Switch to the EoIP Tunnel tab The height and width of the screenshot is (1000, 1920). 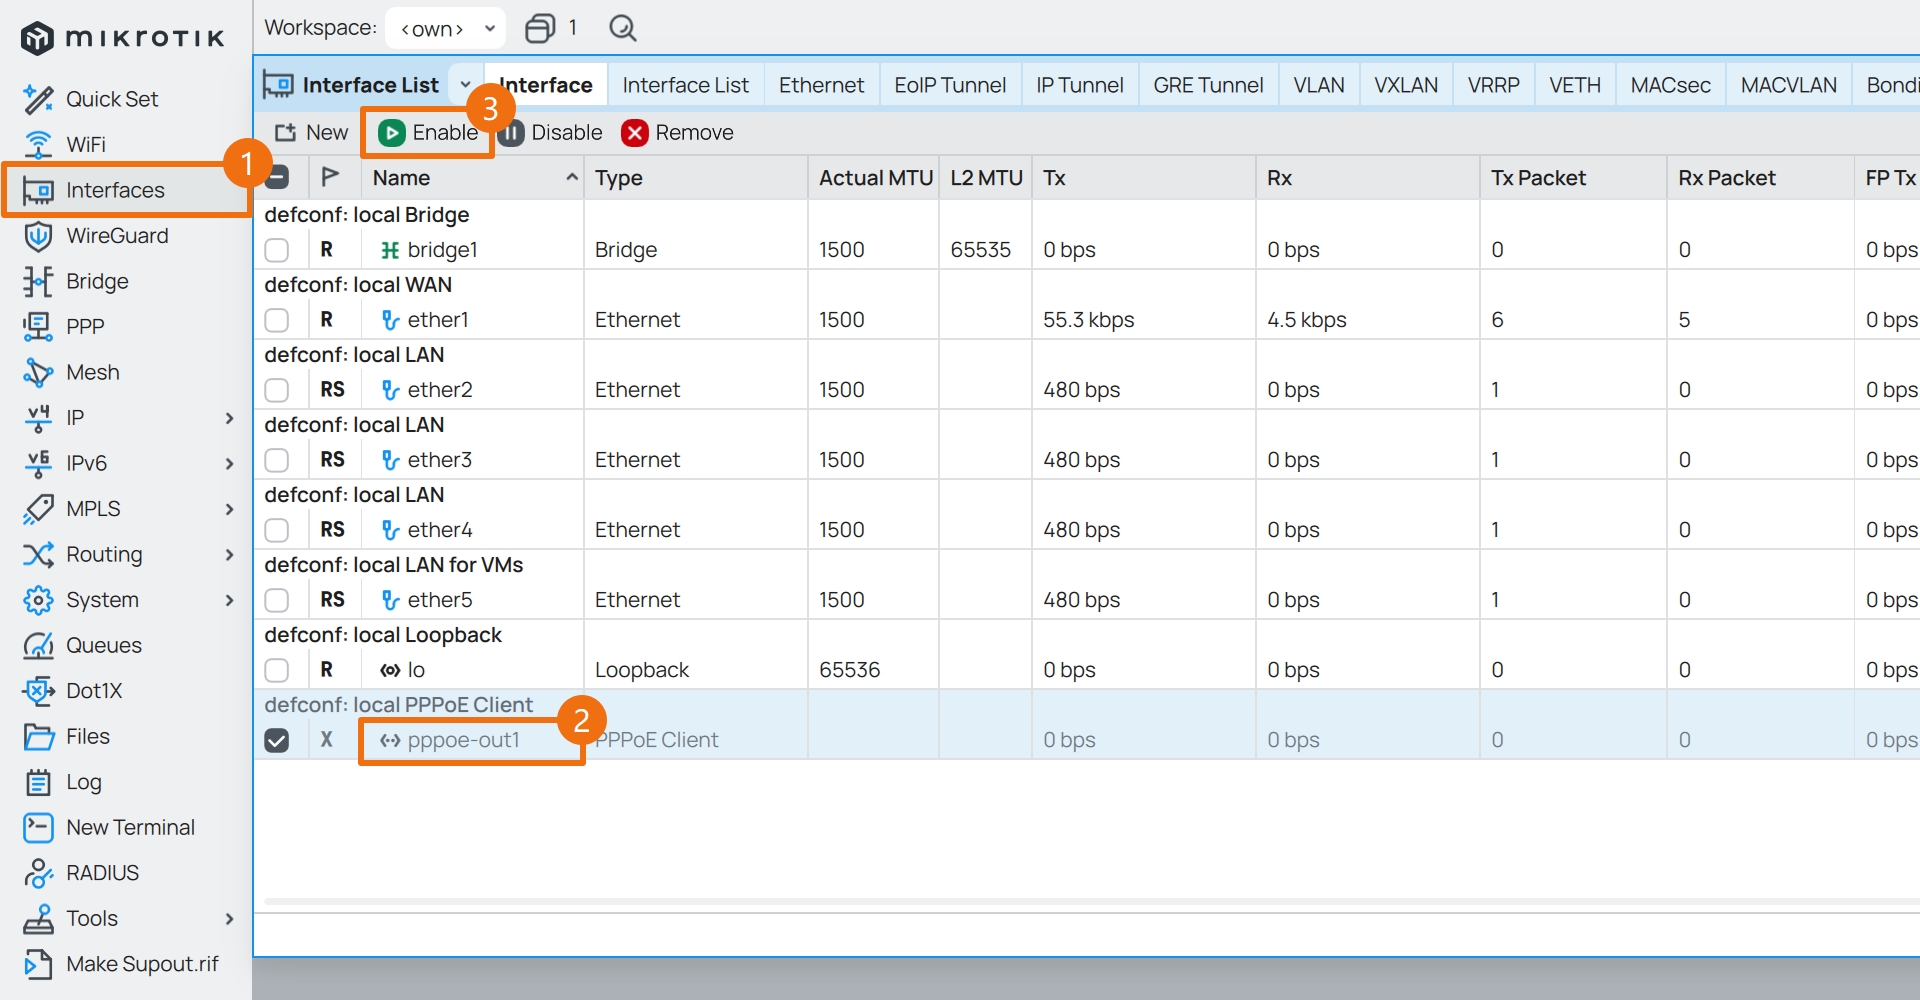[950, 85]
